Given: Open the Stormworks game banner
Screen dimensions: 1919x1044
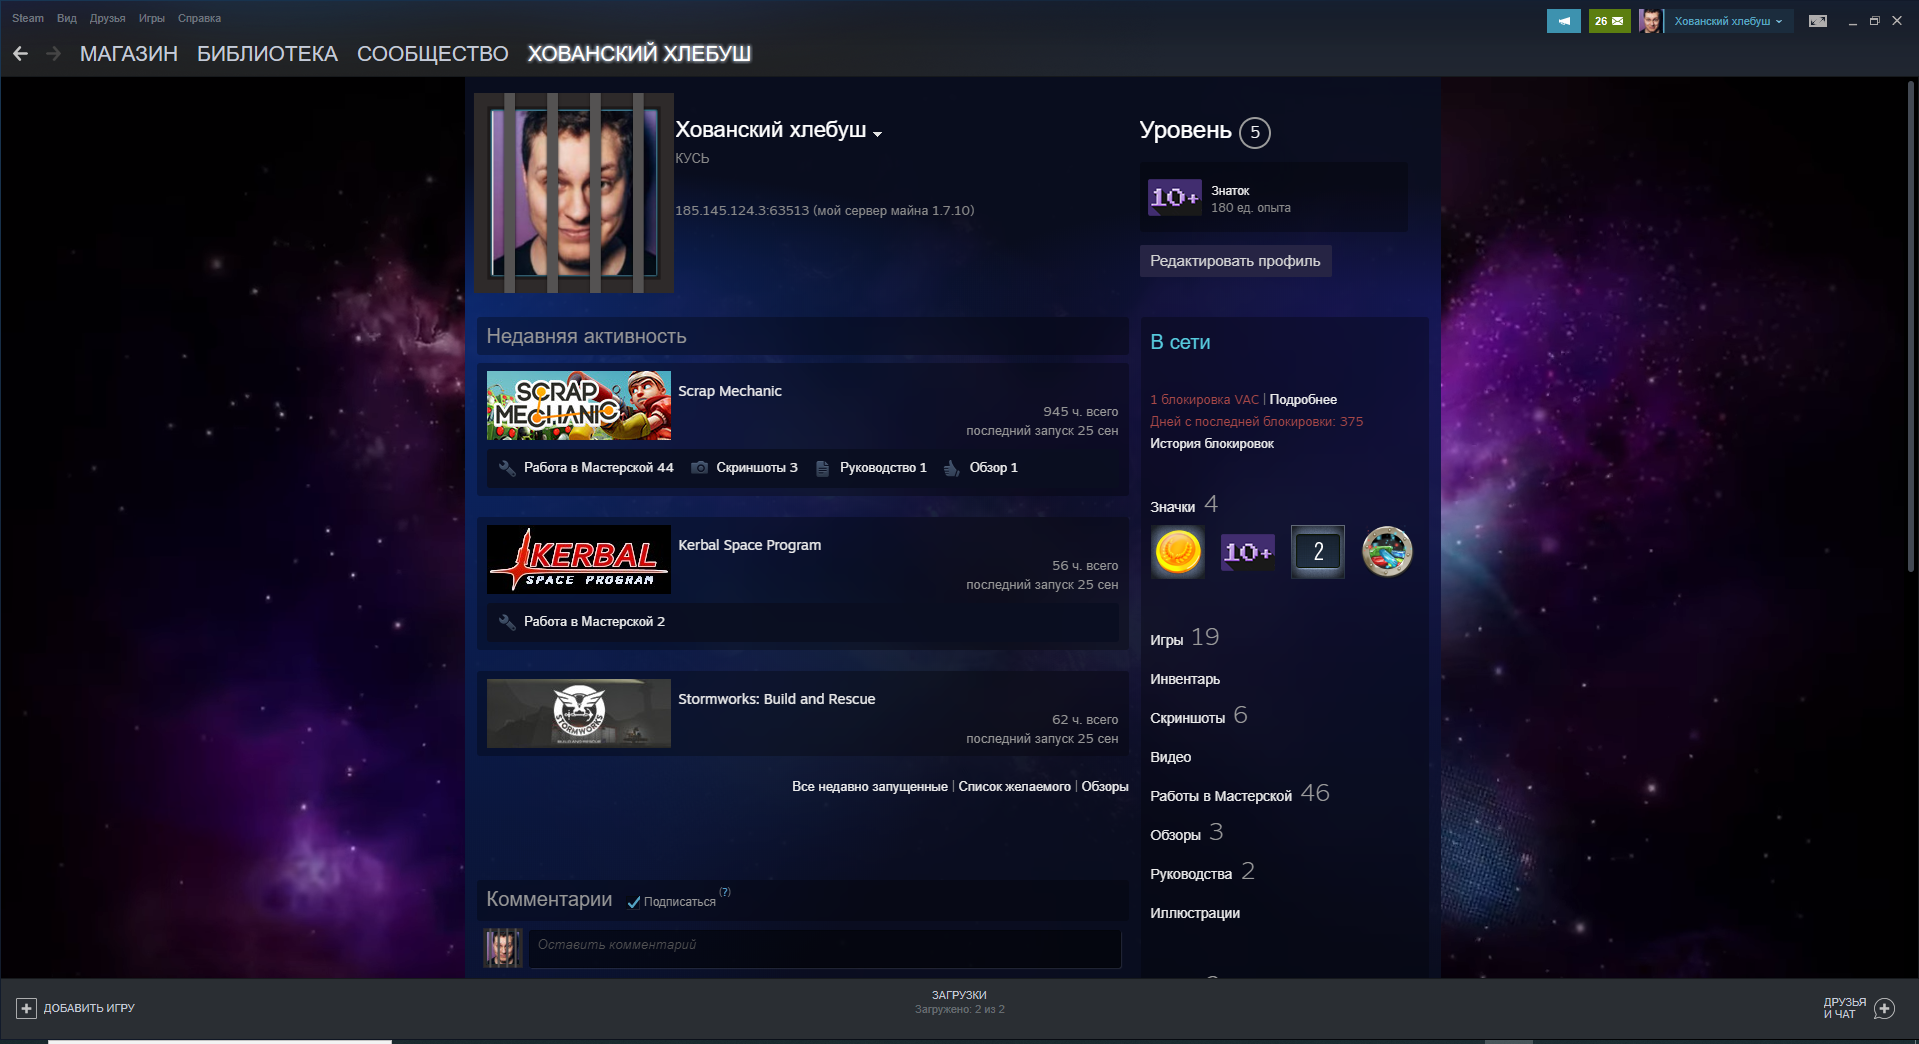Looking at the screenshot, I should 578,714.
